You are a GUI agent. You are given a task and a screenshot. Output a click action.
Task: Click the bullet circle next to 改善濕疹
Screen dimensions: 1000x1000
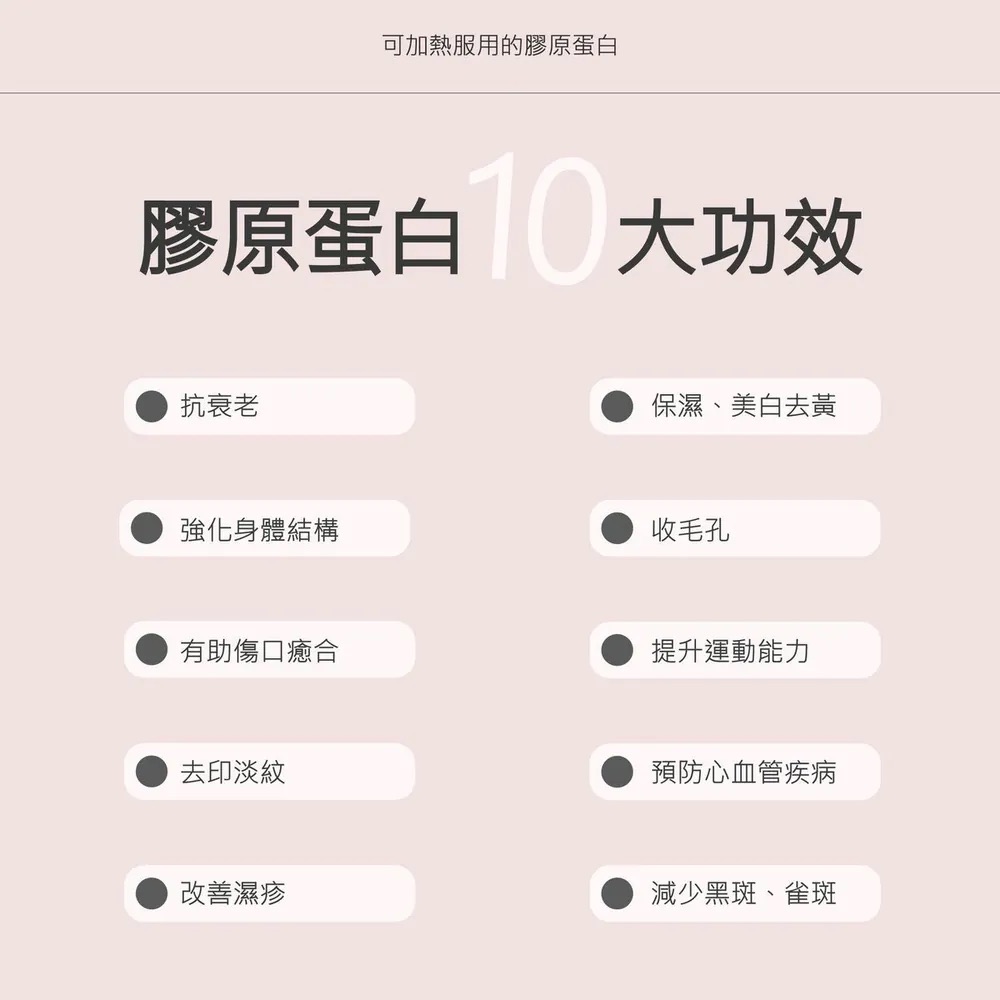point(151,893)
